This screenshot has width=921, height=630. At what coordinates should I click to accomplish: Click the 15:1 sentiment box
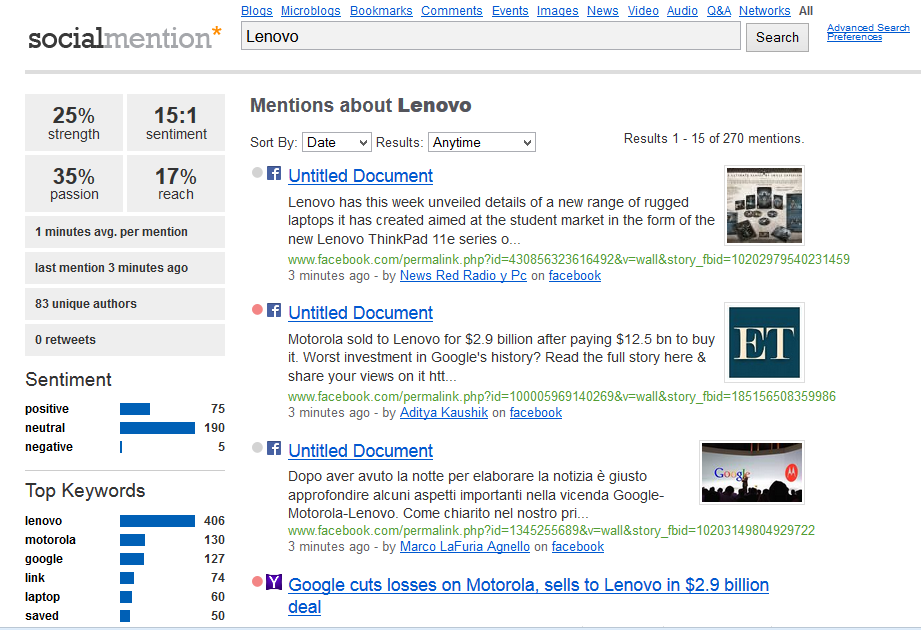click(176, 123)
